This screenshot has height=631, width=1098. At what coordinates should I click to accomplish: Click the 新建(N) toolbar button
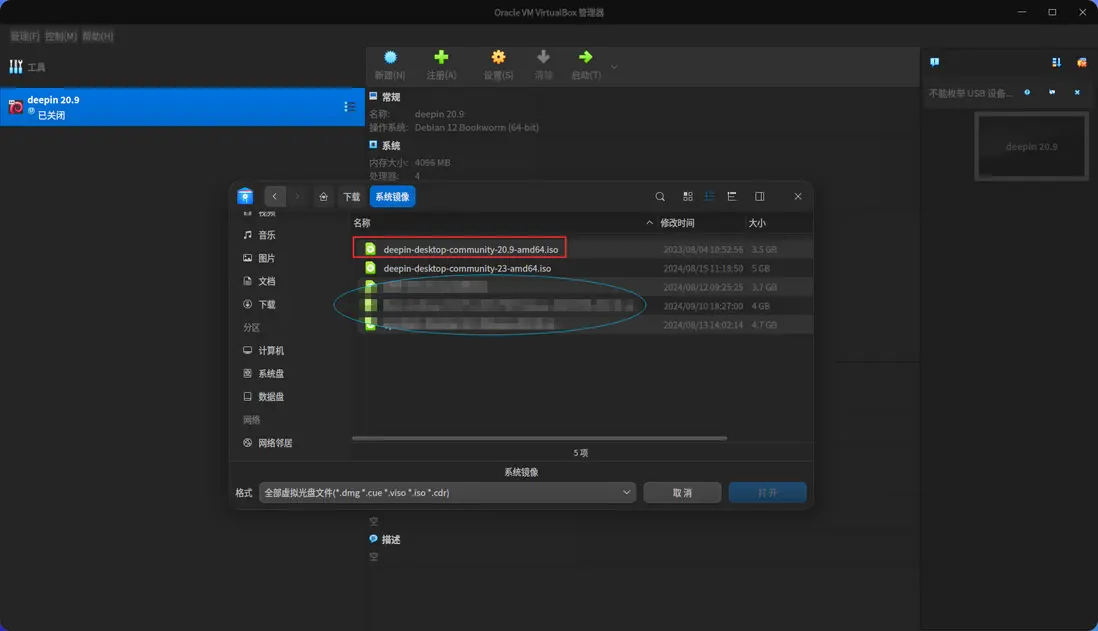(390, 65)
